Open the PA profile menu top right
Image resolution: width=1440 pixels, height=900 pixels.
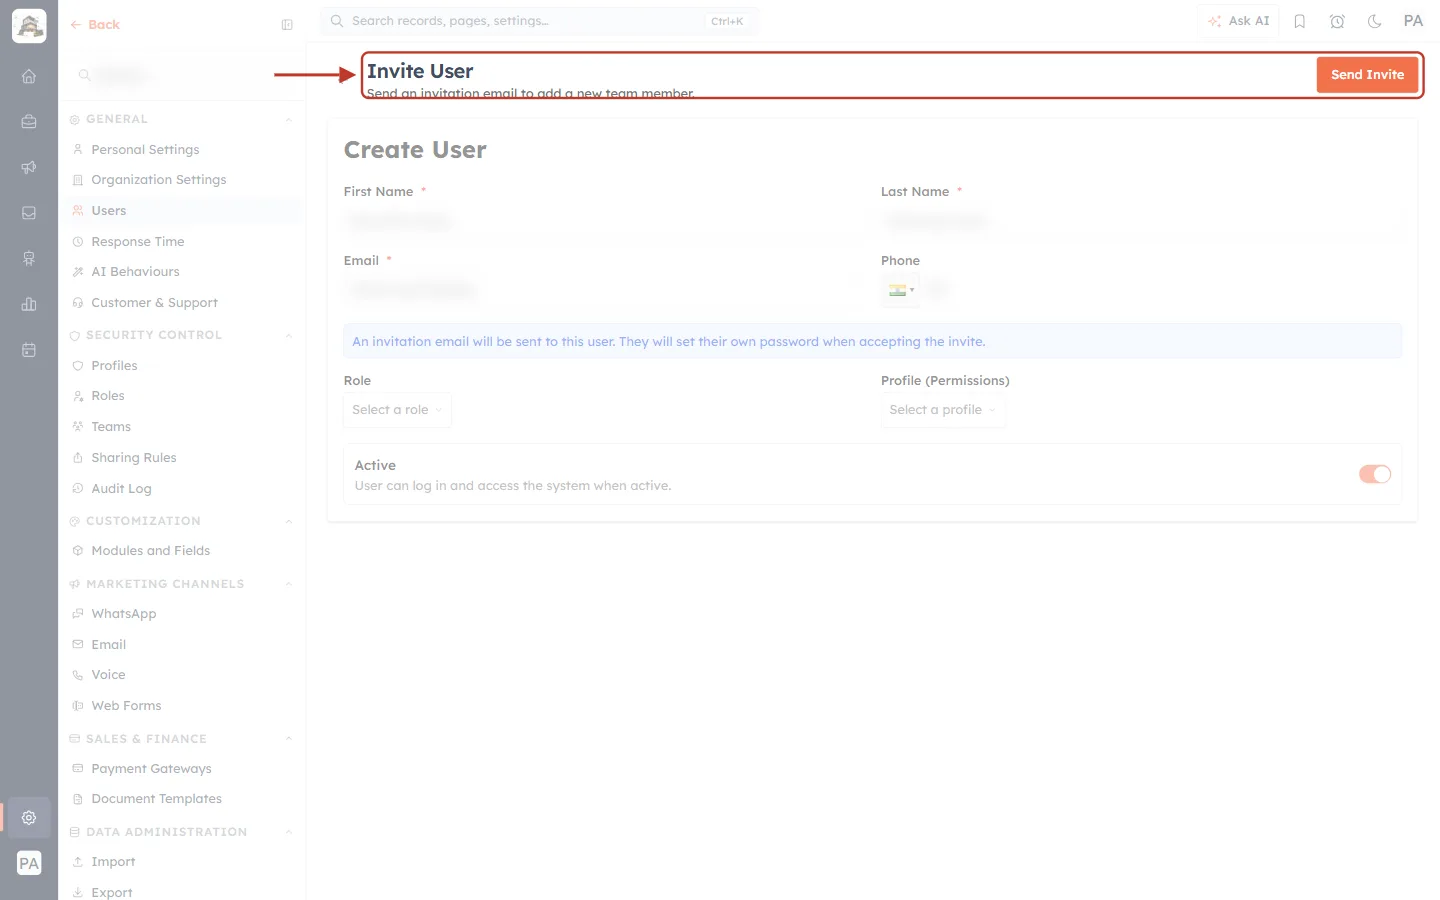click(1413, 21)
